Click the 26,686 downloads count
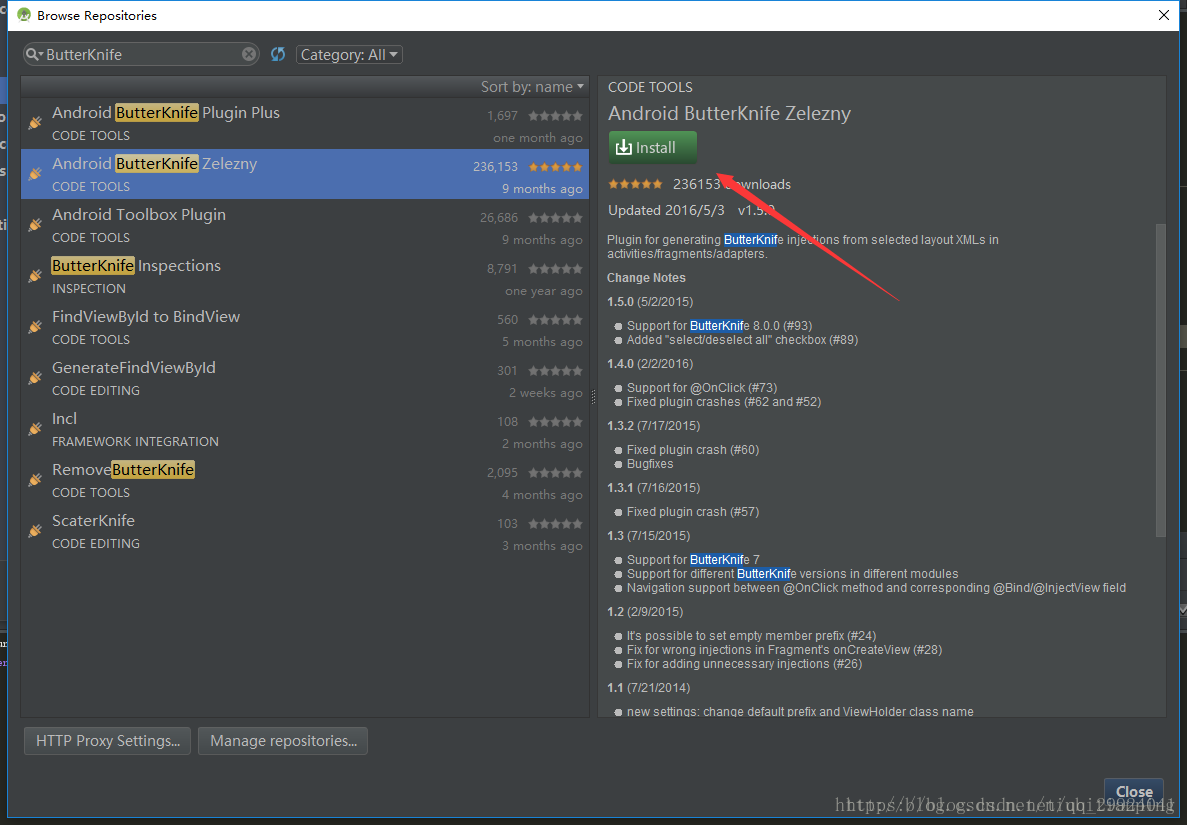This screenshot has width=1187, height=825. (x=499, y=218)
